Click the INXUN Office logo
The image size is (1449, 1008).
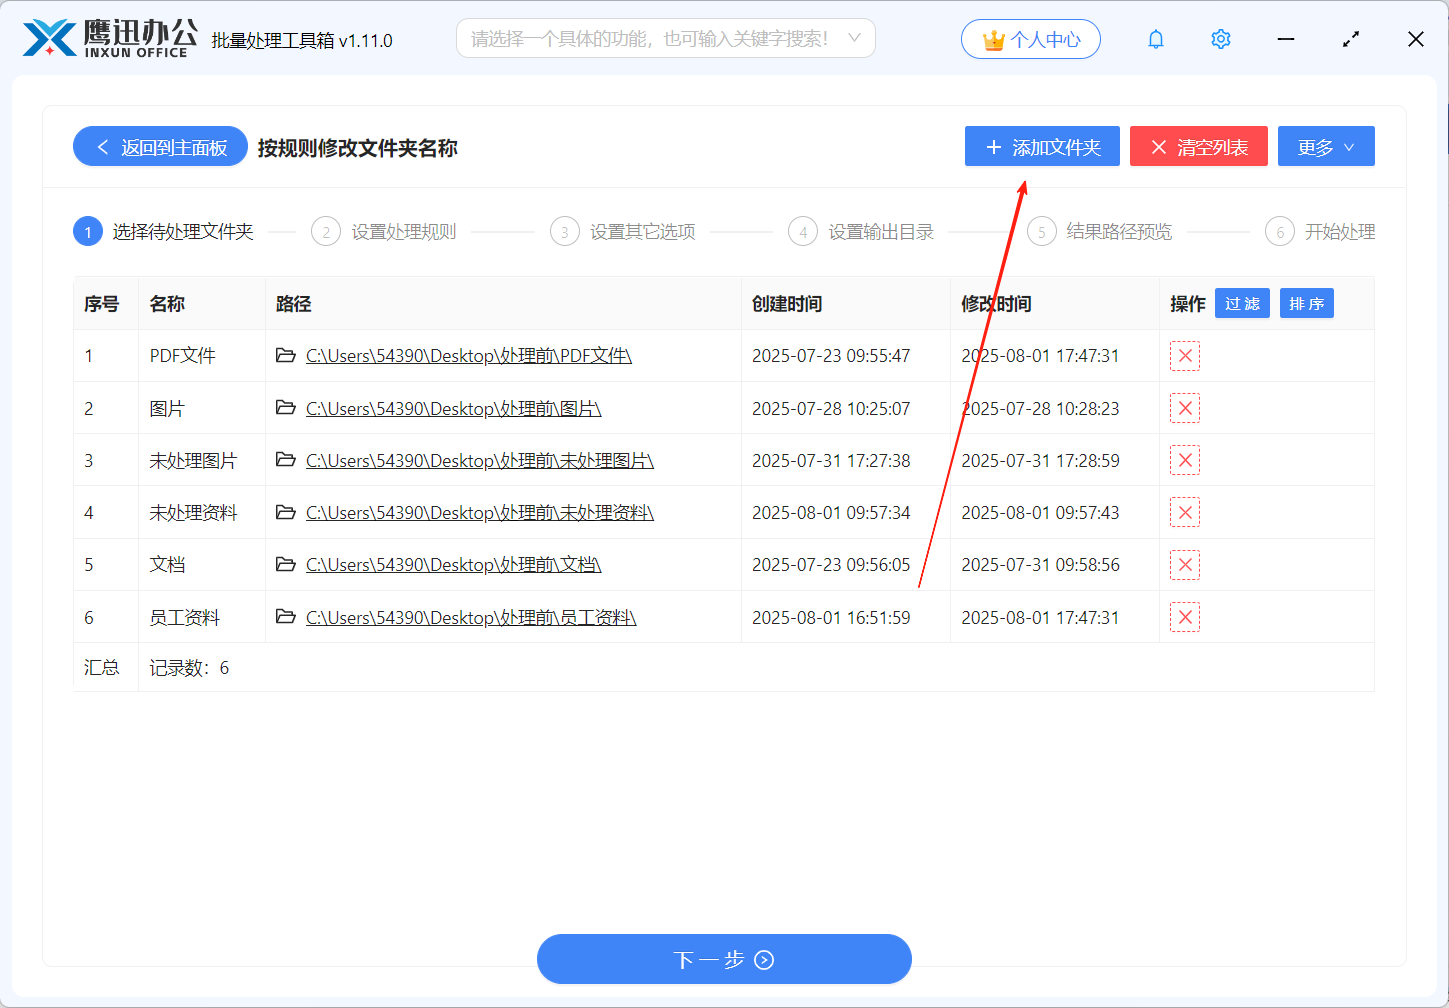(x=110, y=39)
